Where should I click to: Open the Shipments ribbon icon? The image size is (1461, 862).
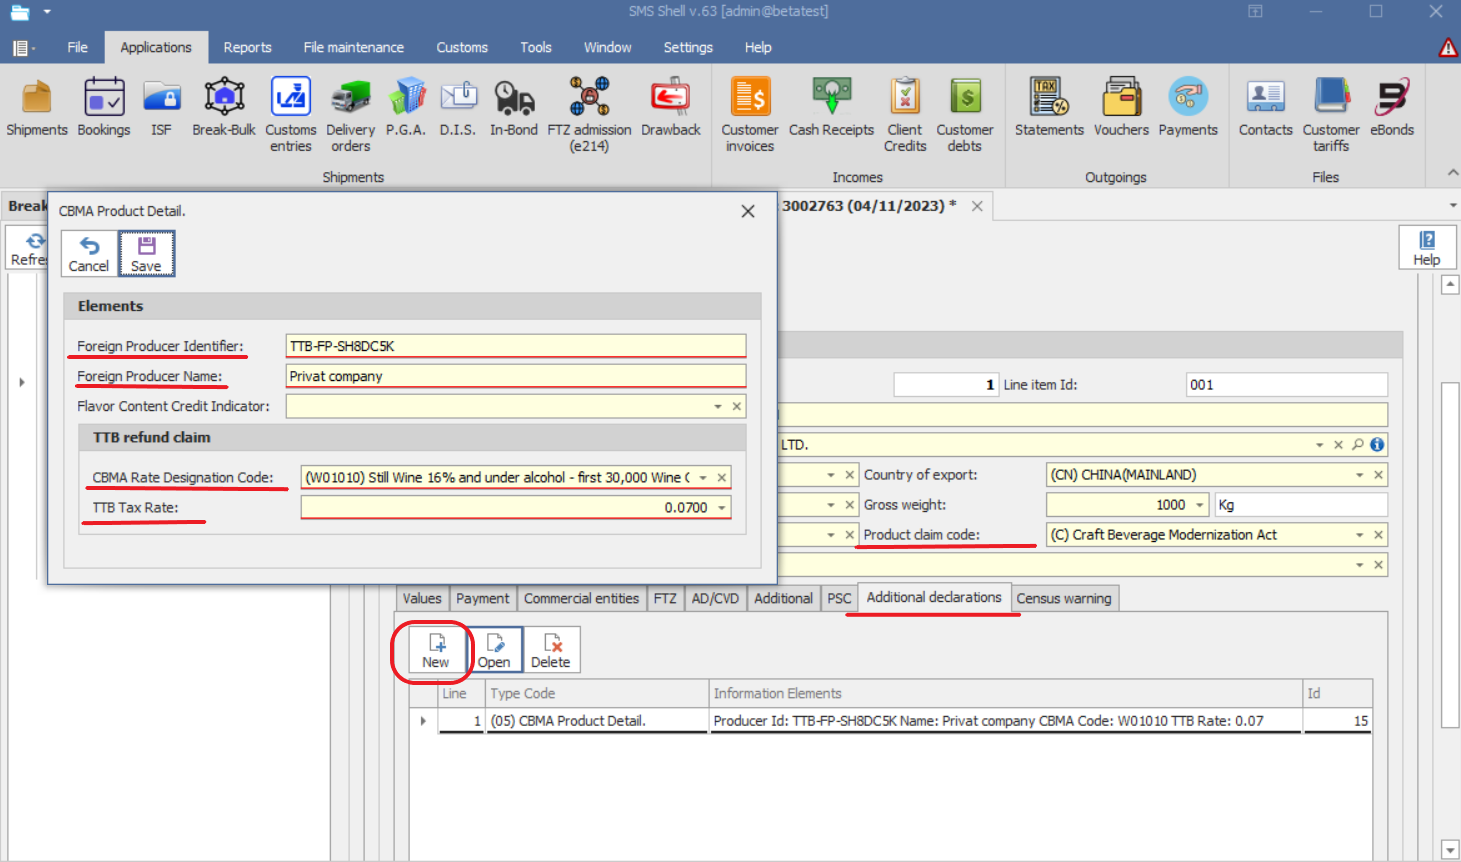[37, 108]
